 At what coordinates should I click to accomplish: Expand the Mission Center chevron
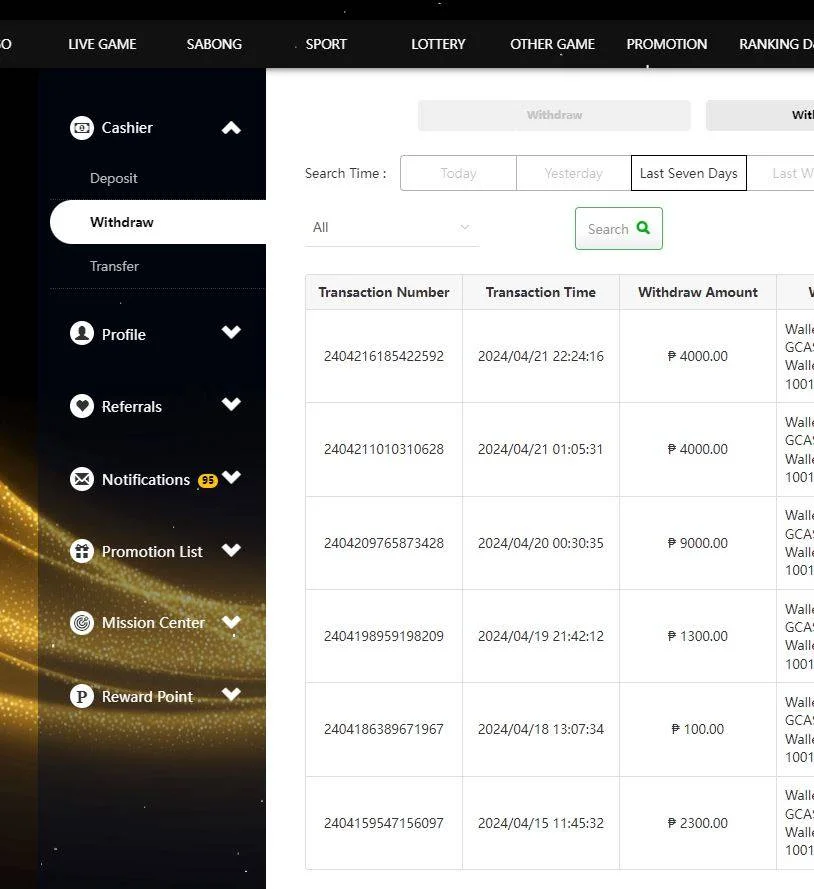(x=231, y=622)
